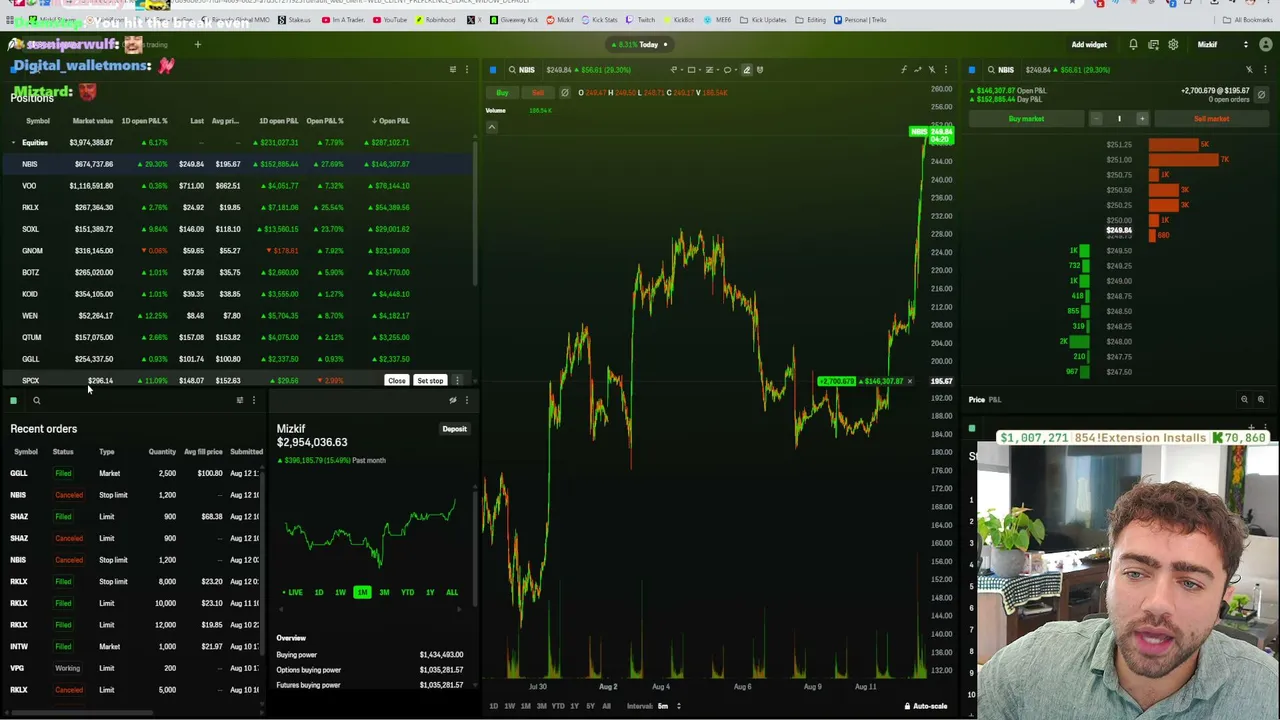The height and width of the screenshot is (720, 1280).
Task: Click the chart trend comparison icon
Action: pos(918,70)
